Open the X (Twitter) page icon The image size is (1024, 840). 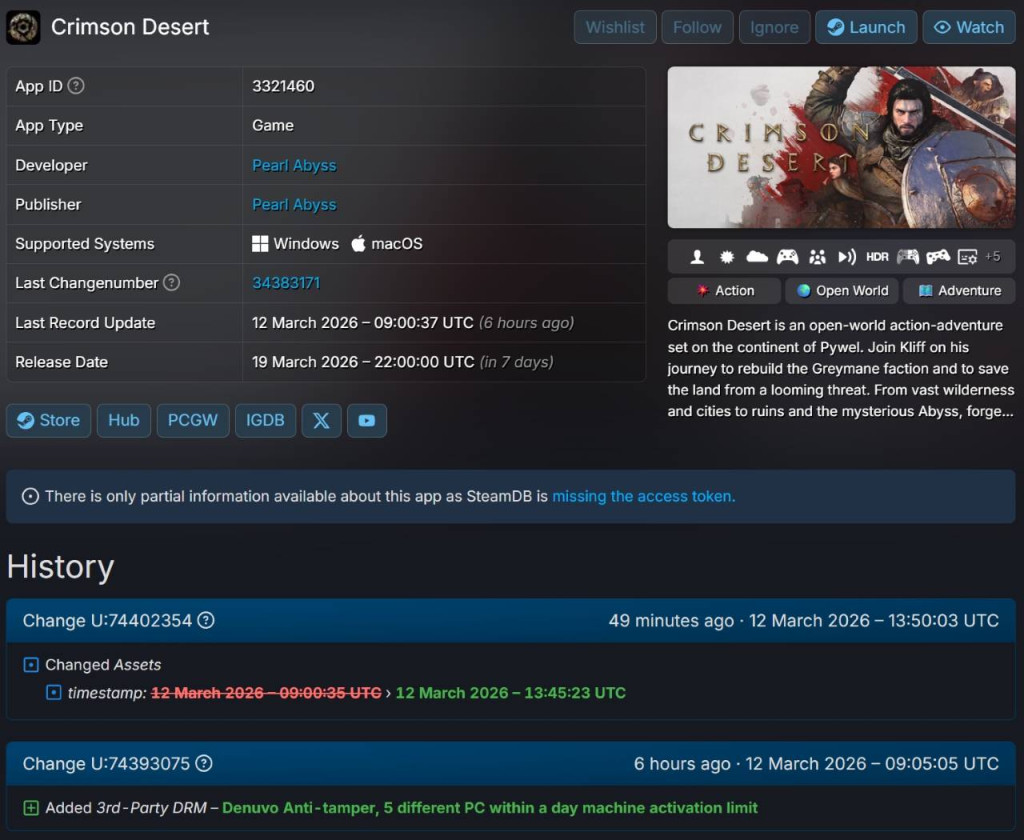[x=321, y=420]
